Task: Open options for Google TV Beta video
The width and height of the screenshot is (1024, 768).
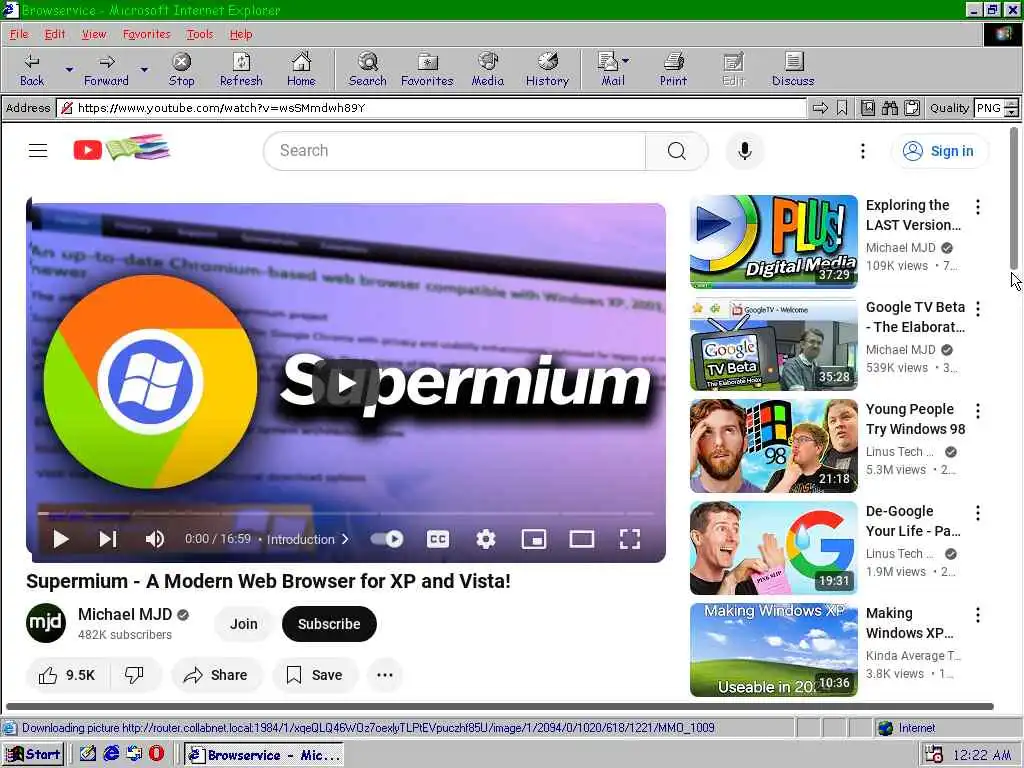Action: (x=978, y=308)
